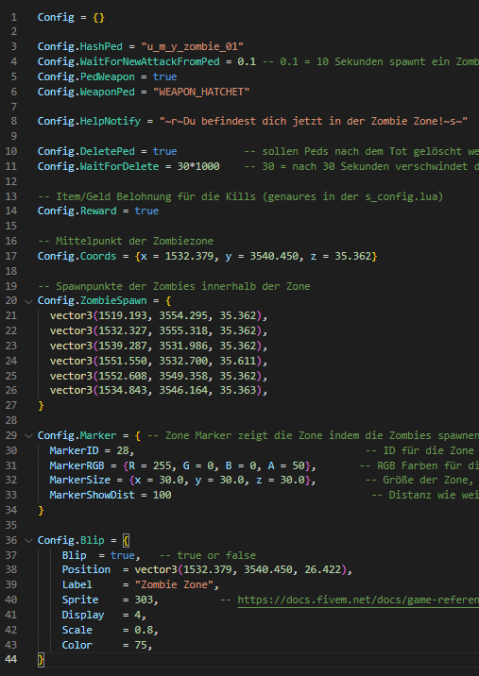Click the true value of Config.Reward

[147, 211]
